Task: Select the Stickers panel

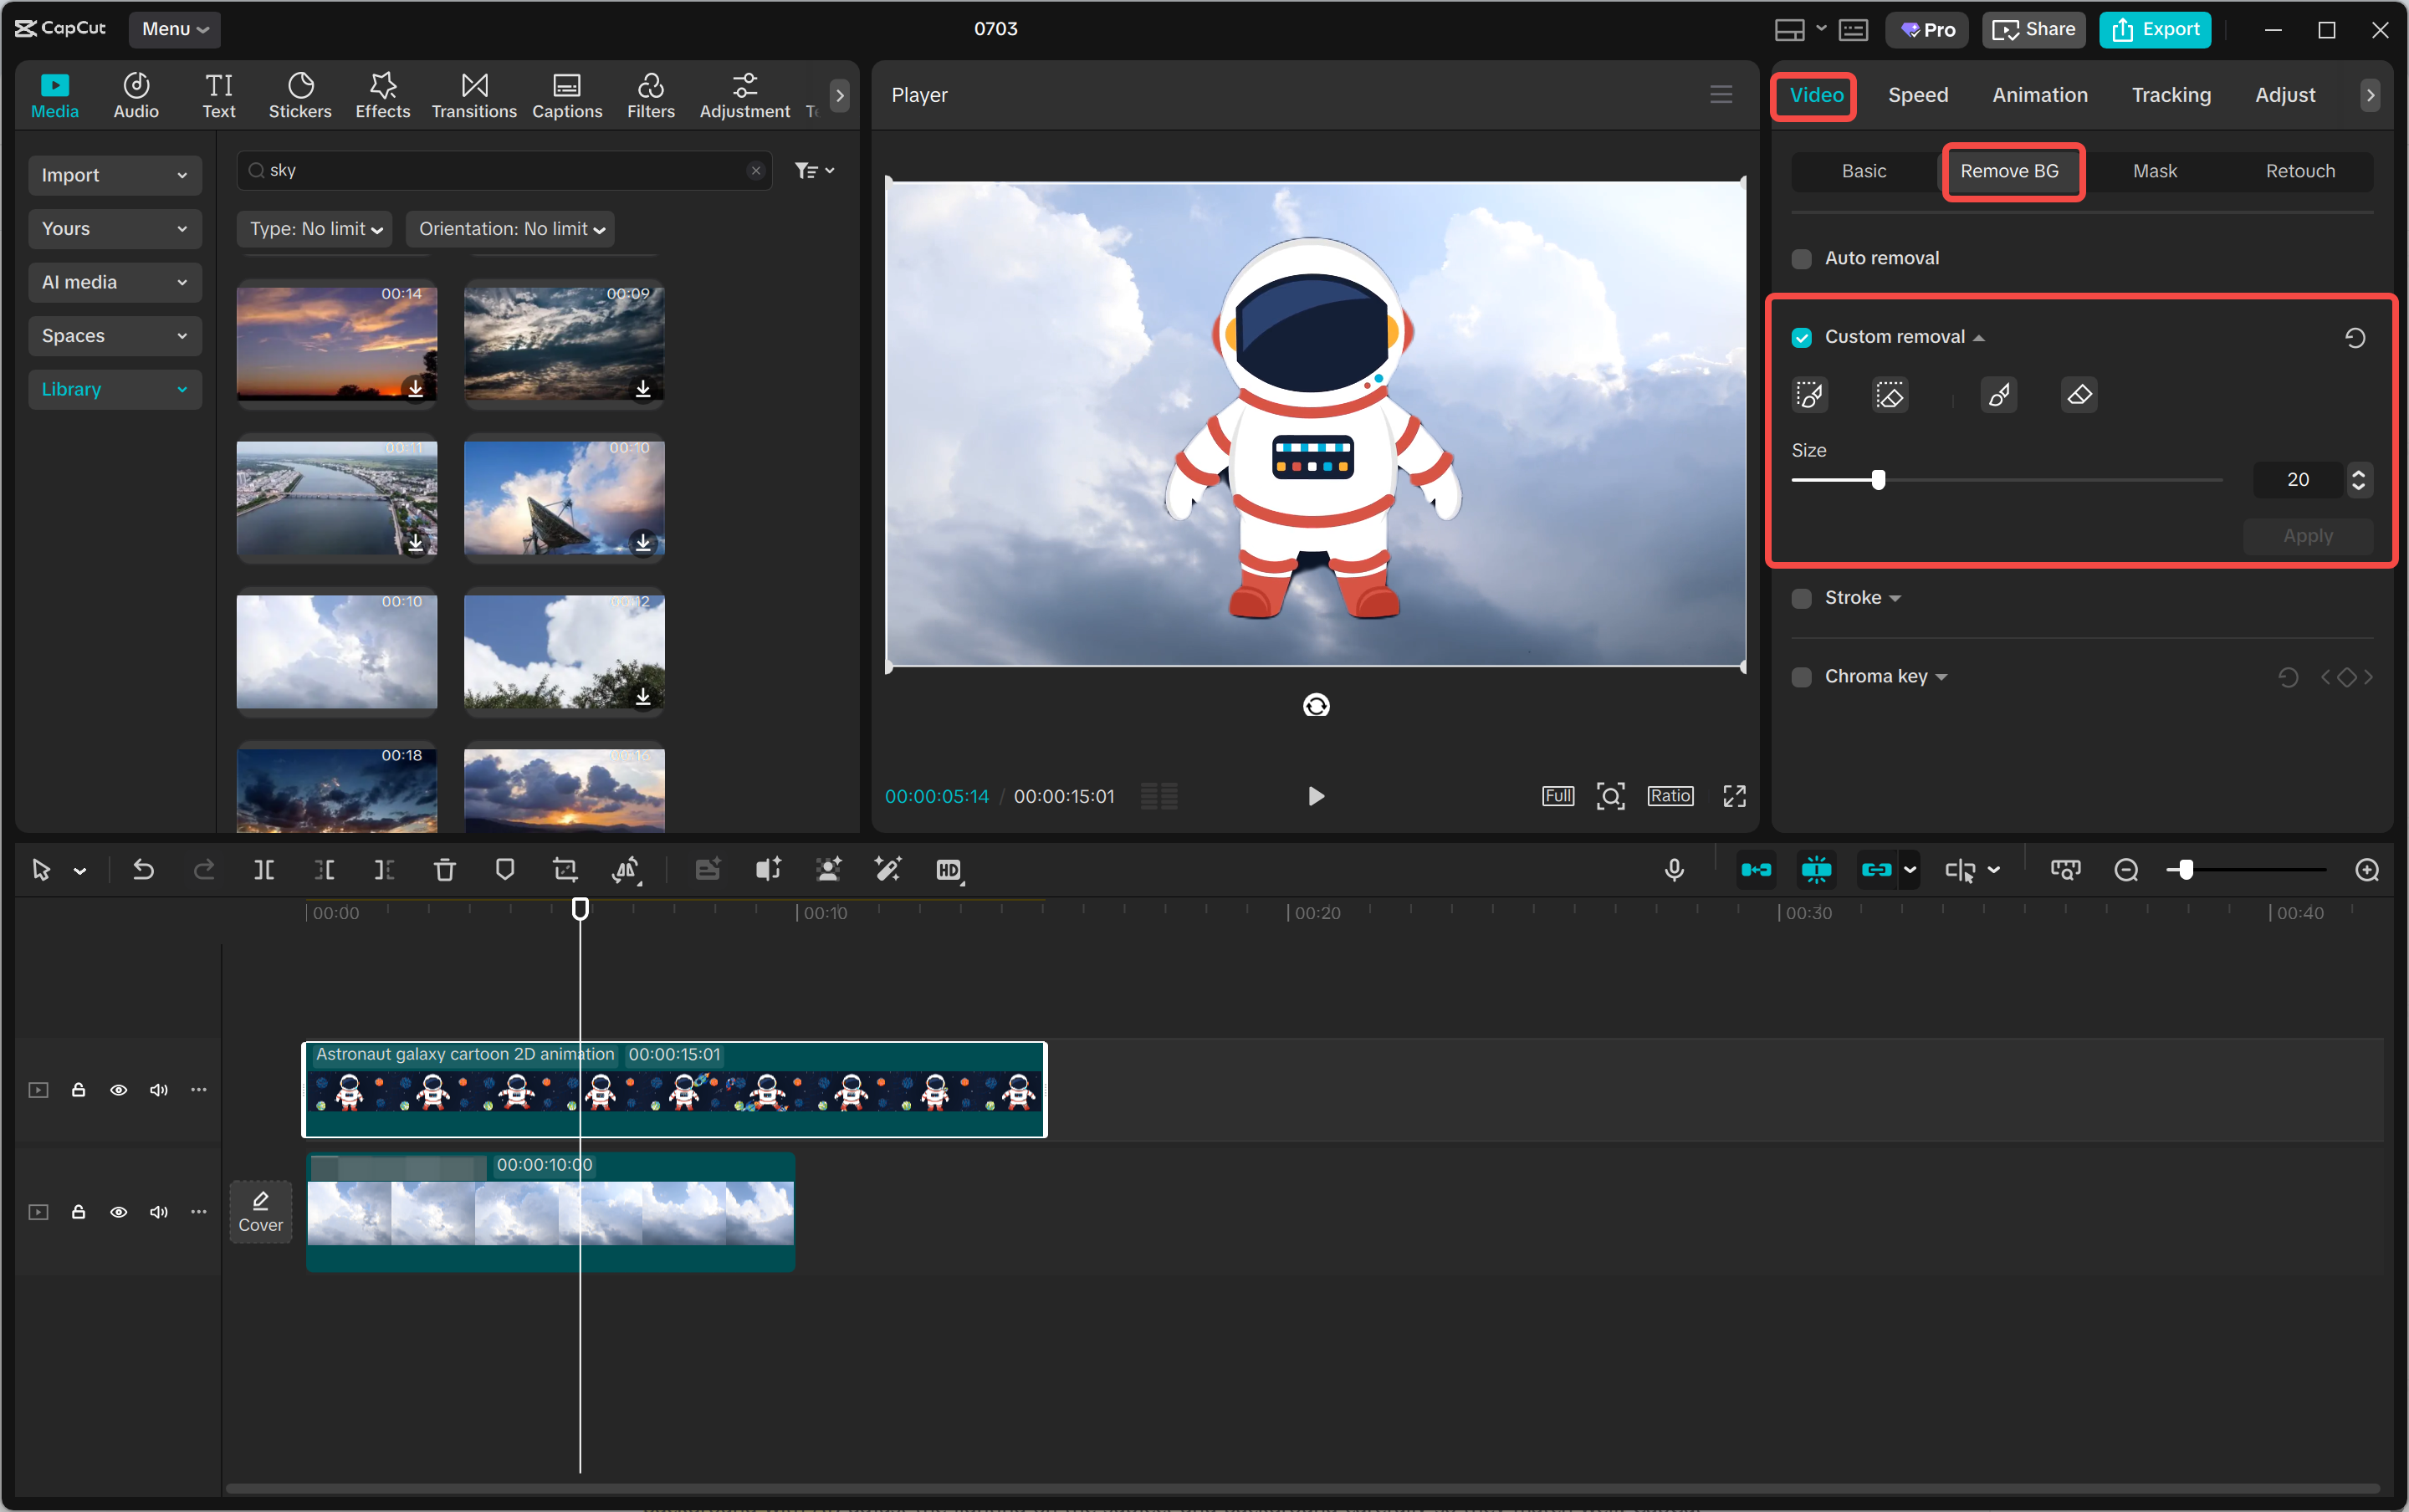Action: click(299, 95)
